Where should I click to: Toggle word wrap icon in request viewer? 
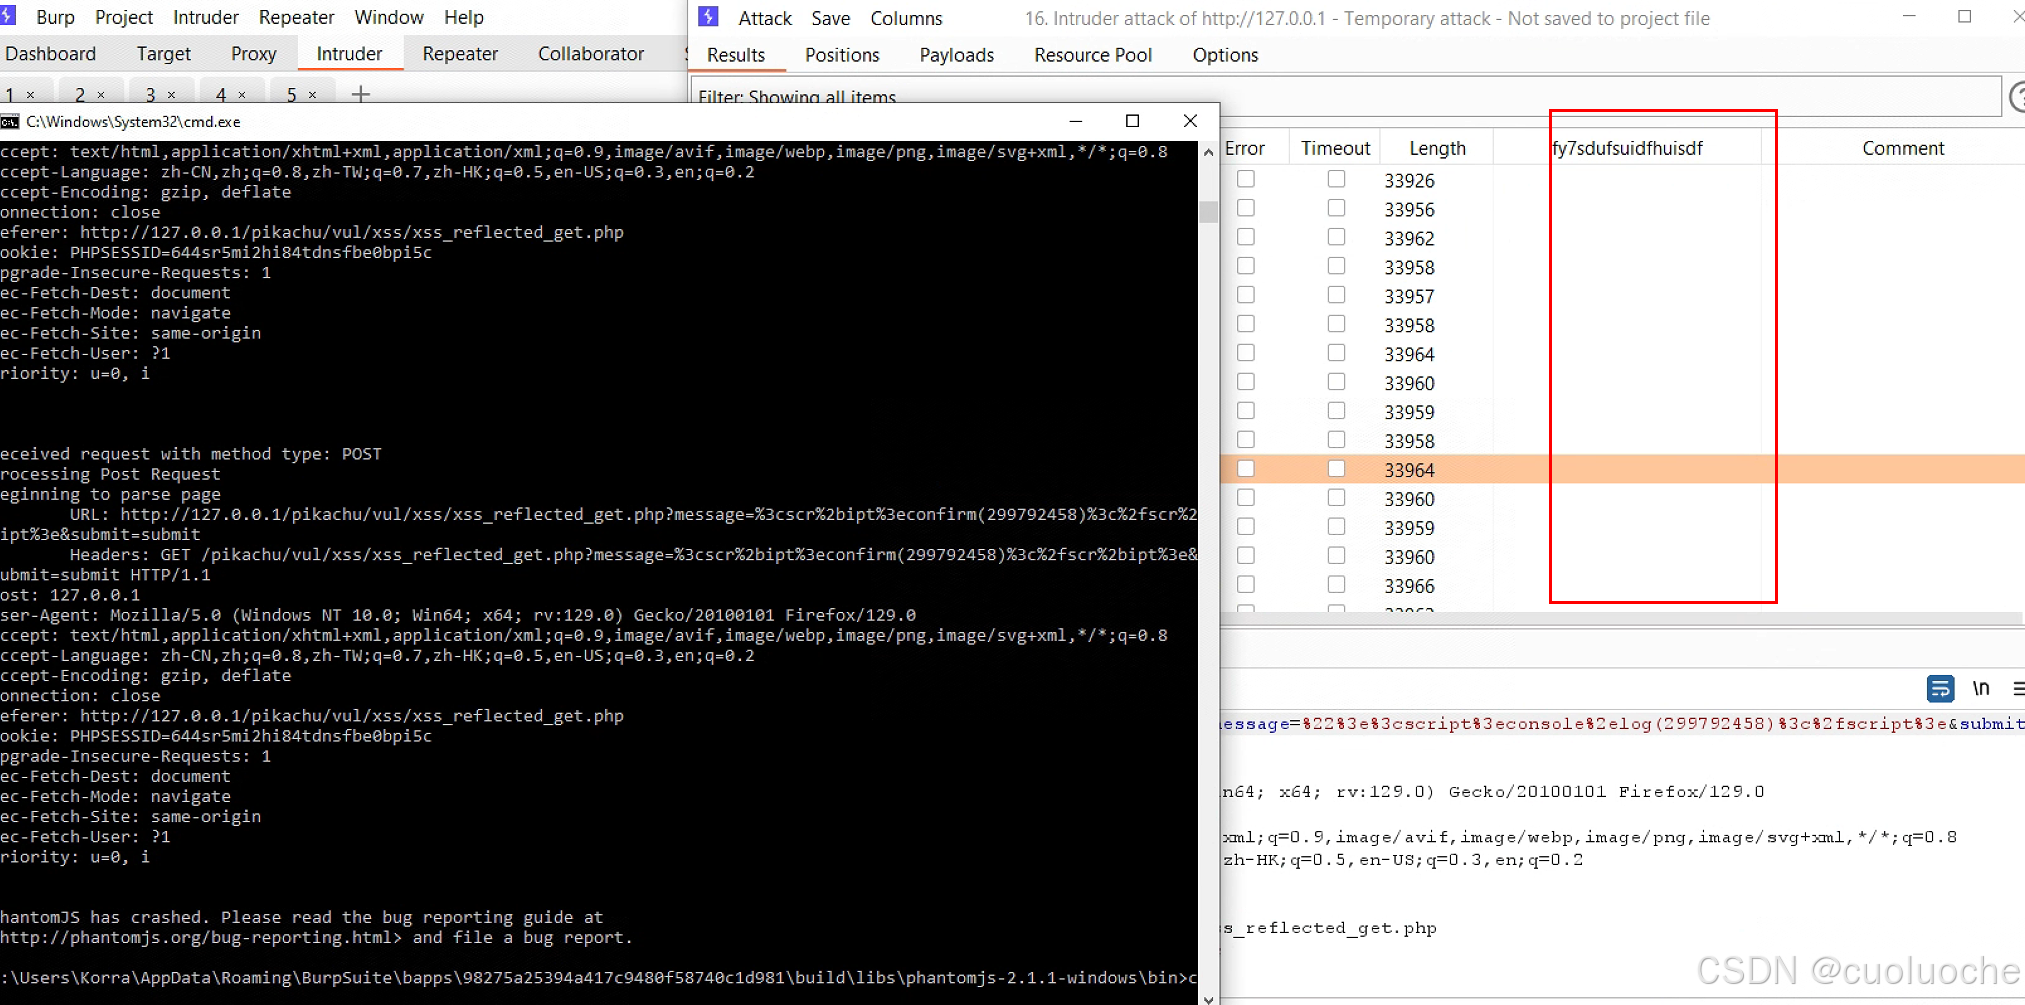[1940, 688]
